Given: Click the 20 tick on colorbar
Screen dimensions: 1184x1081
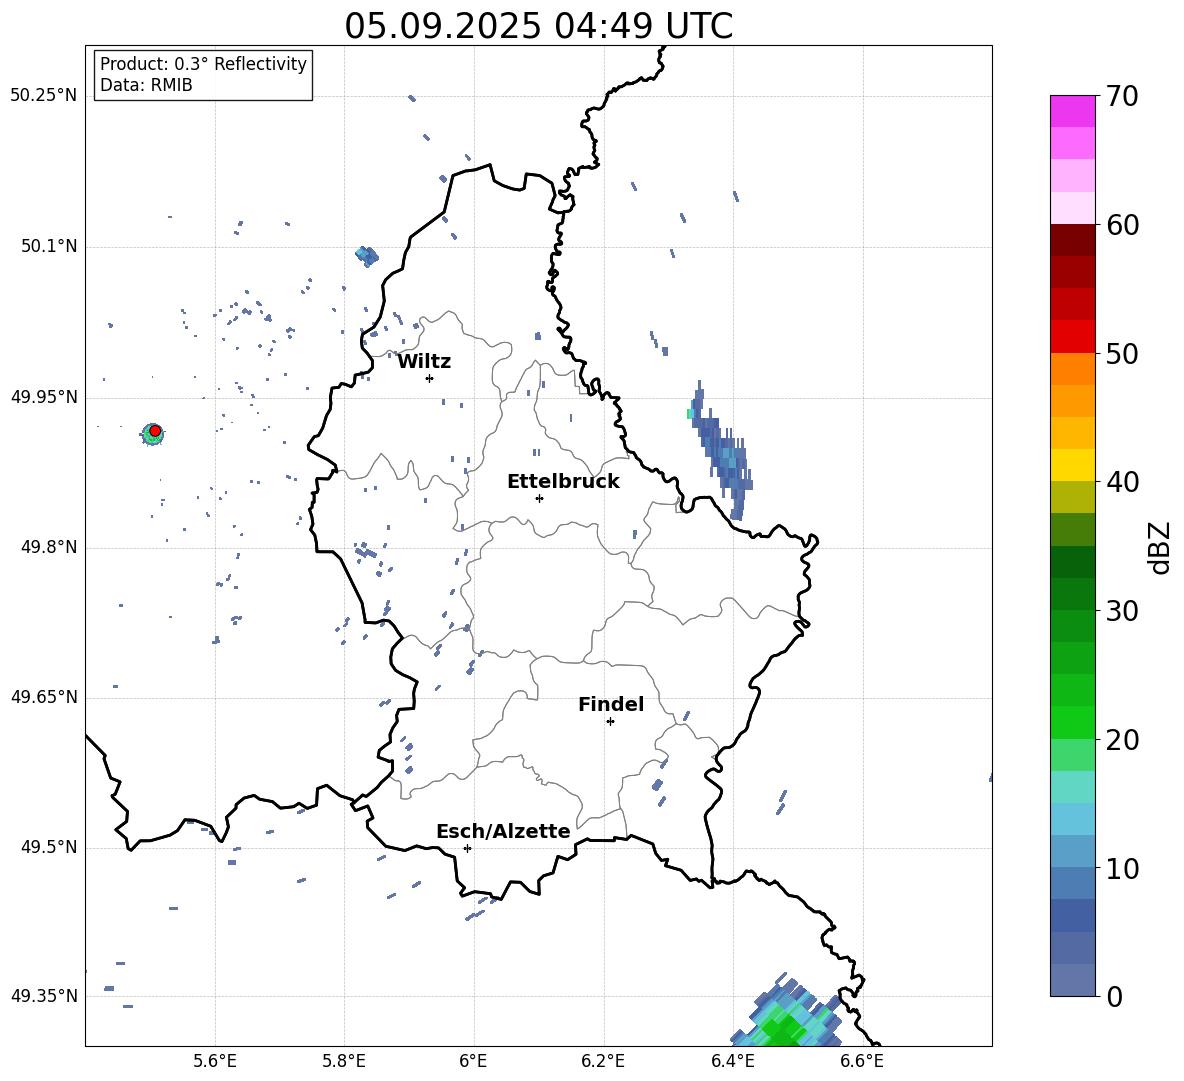Looking at the screenshot, I should (x=1122, y=739).
